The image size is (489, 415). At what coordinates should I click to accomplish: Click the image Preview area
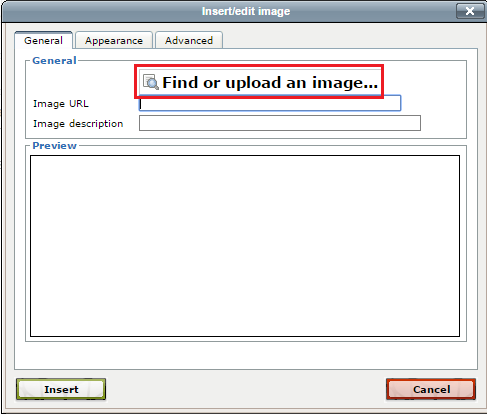pyautogui.click(x=245, y=246)
